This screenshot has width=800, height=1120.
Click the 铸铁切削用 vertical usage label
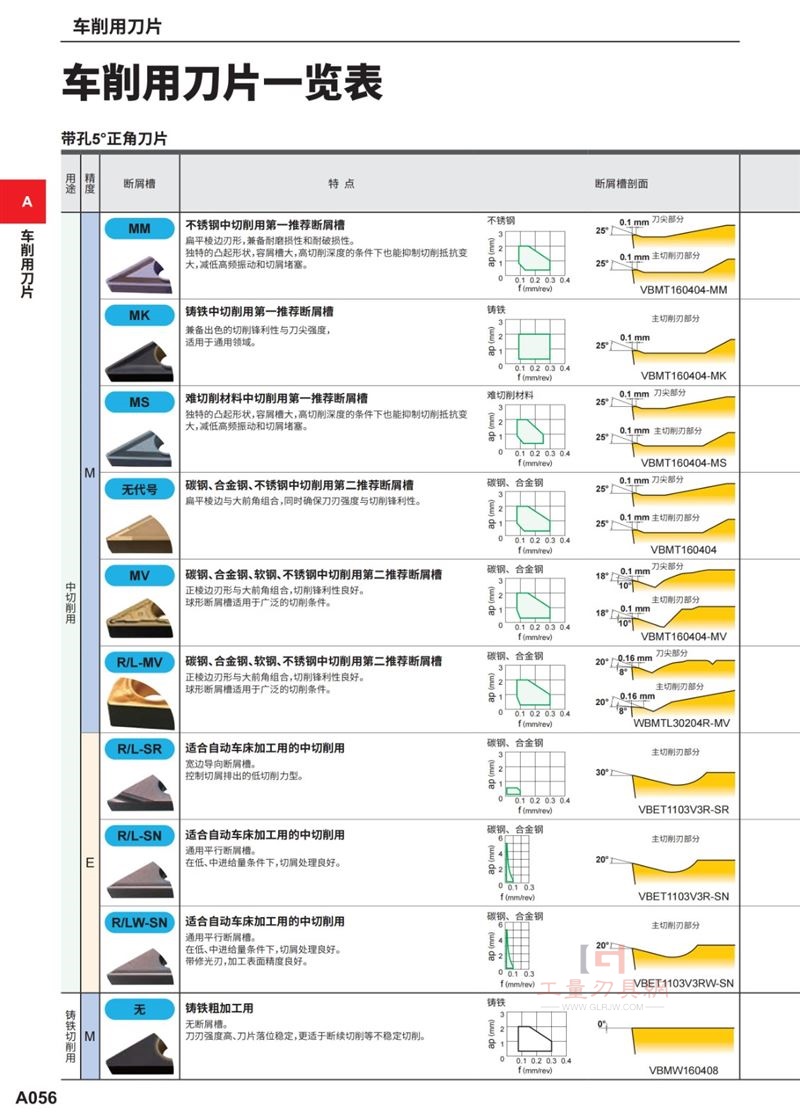pyautogui.click(x=70, y=1036)
